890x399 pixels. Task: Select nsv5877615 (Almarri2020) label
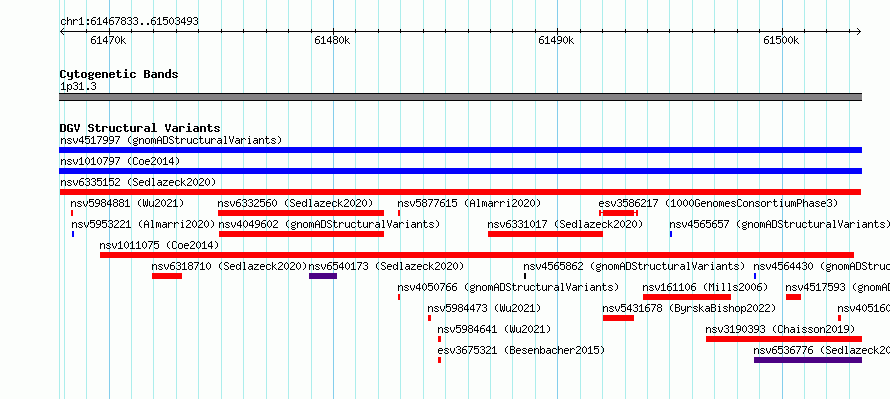click(469, 203)
